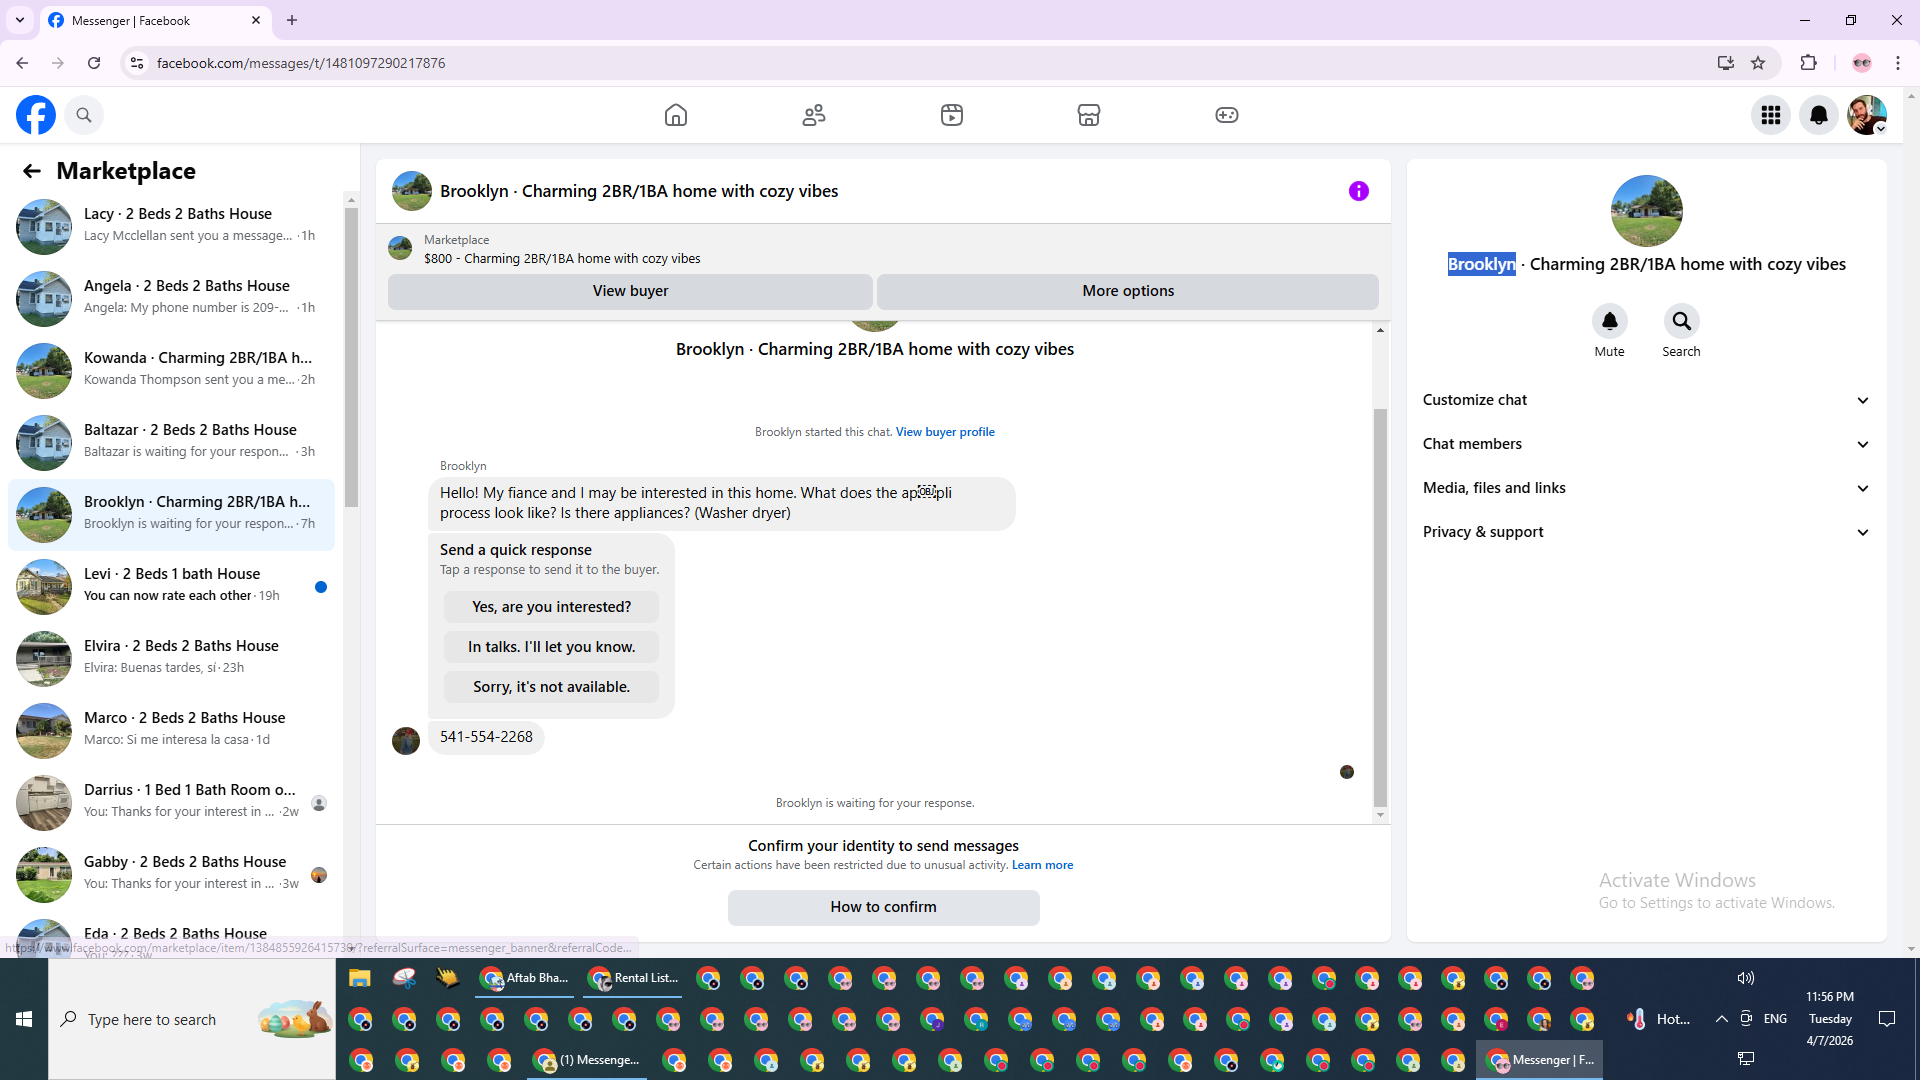The image size is (1920, 1080).
Task: Open Darrius 1 Bed 1 Bath Room chat
Action: click(172, 802)
